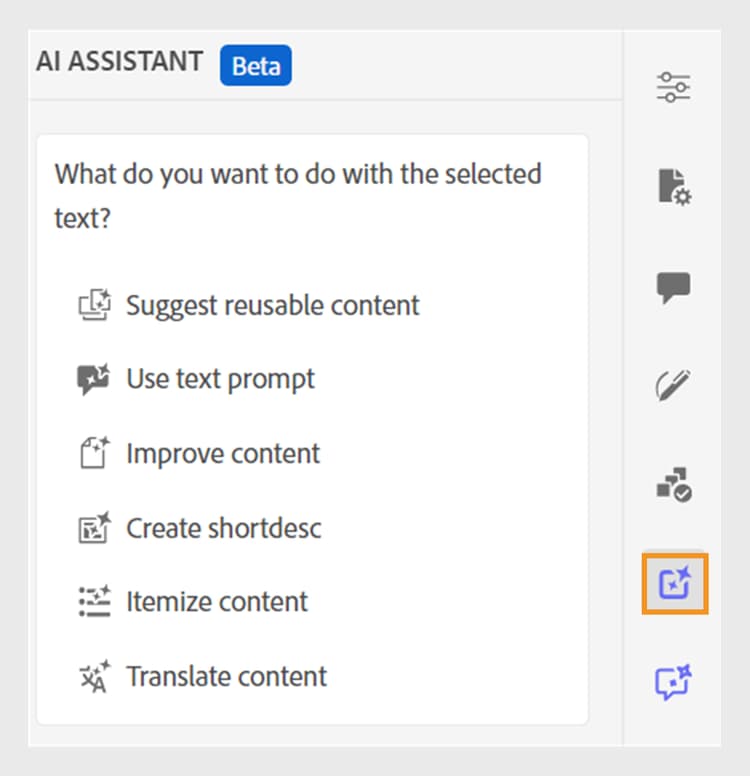Show the comments panel in sidebar
This screenshot has height=776, width=750.
tap(674, 288)
